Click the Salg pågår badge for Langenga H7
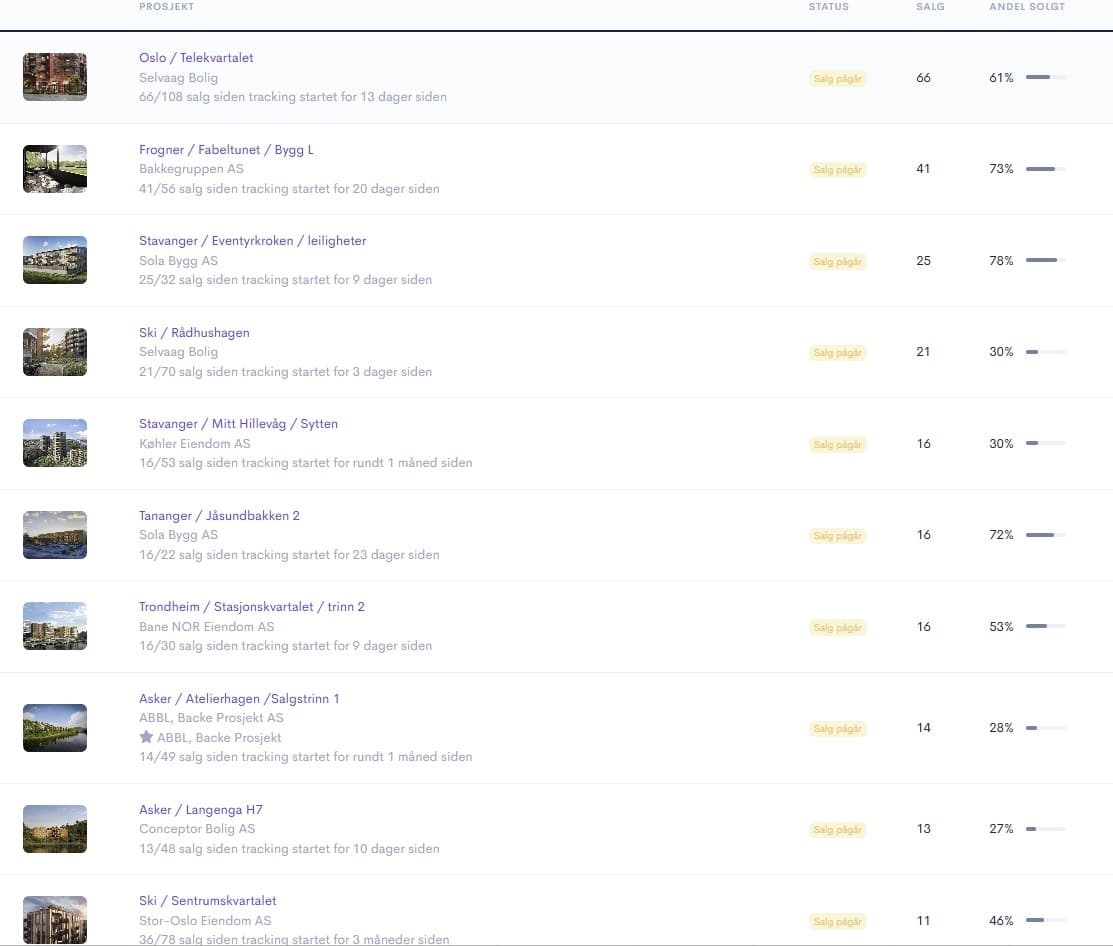 pyautogui.click(x=838, y=830)
